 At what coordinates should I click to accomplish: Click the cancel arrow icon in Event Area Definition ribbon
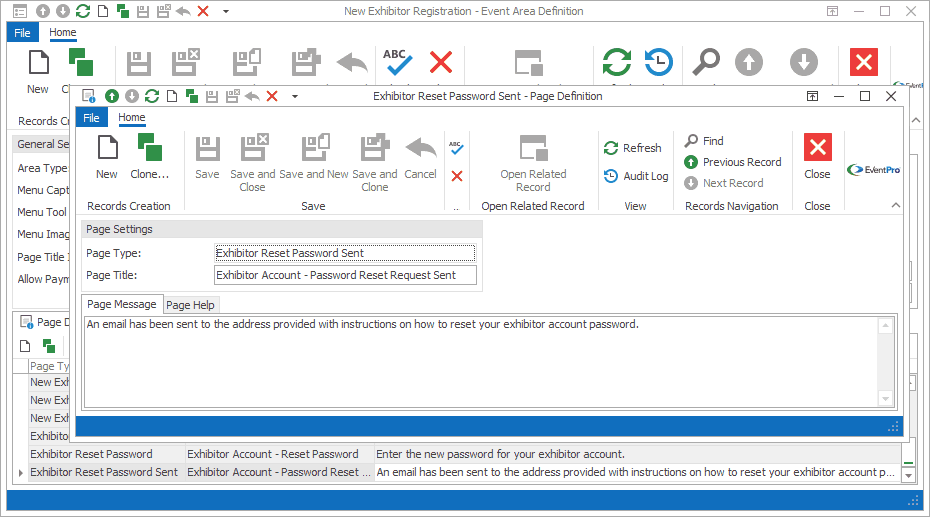click(x=352, y=62)
